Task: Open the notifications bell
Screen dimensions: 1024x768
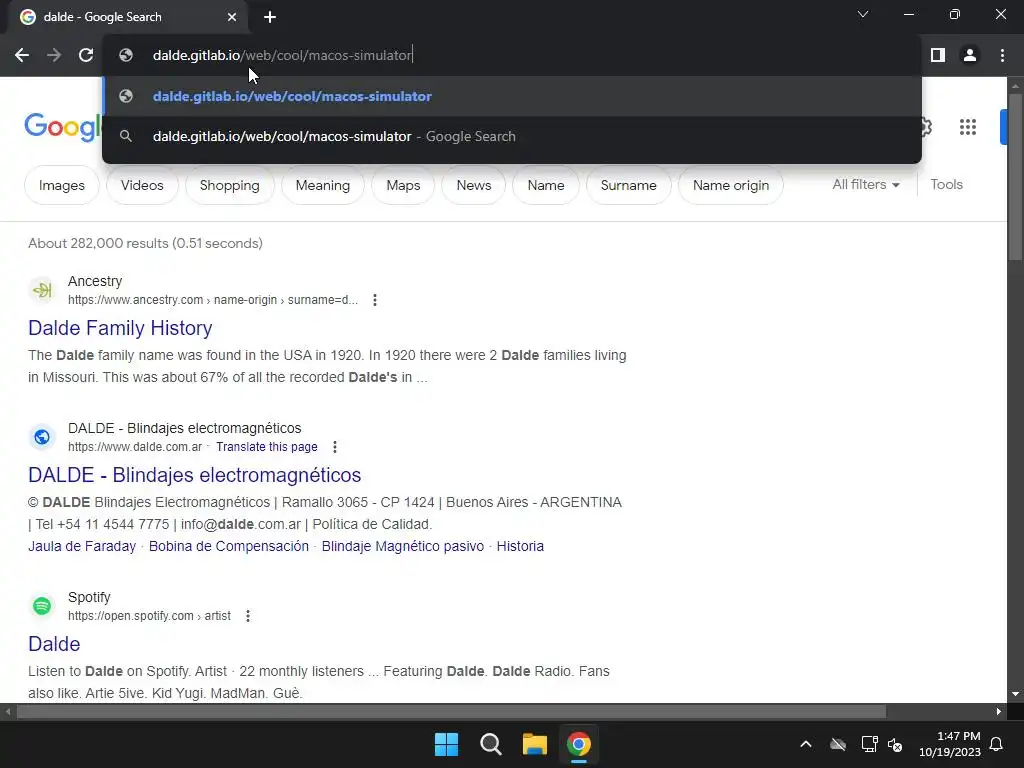Action: coord(997,744)
